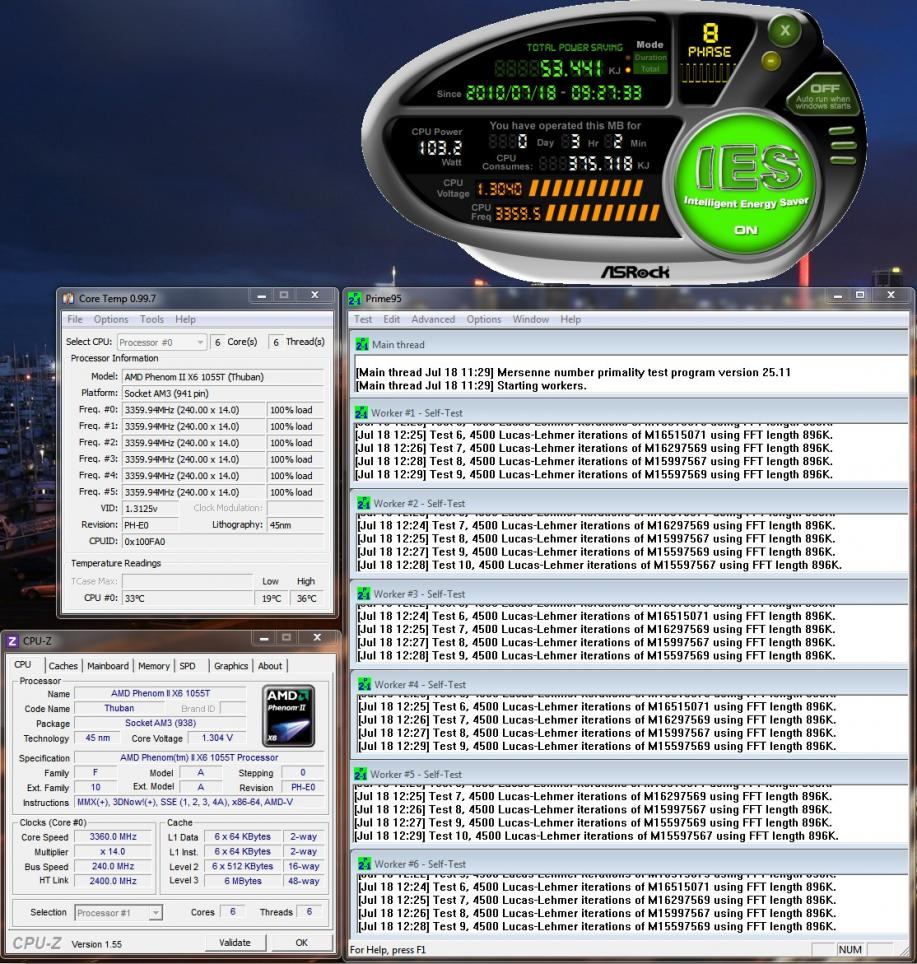
Task: Open the File menu in Core Temp
Action: point(74,319)
